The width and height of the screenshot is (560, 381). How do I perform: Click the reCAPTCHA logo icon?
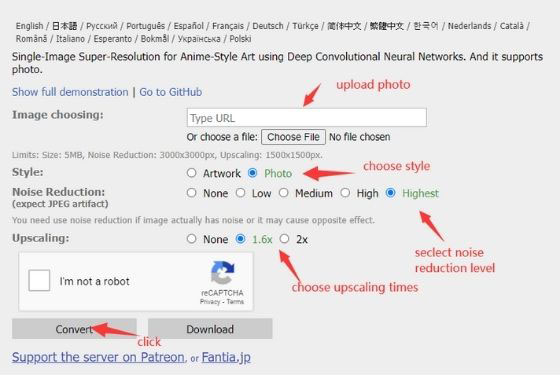(222, 273)
